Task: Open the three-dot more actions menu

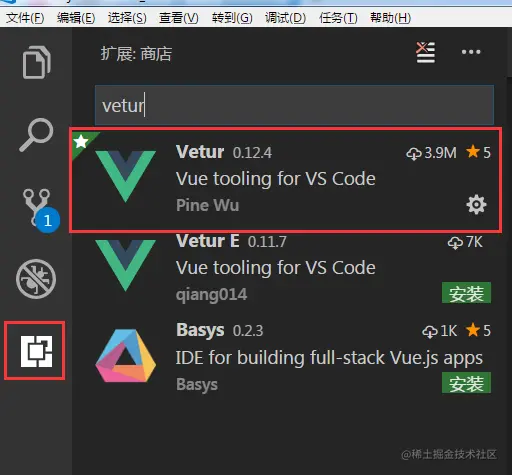Action: coord(471,52)
